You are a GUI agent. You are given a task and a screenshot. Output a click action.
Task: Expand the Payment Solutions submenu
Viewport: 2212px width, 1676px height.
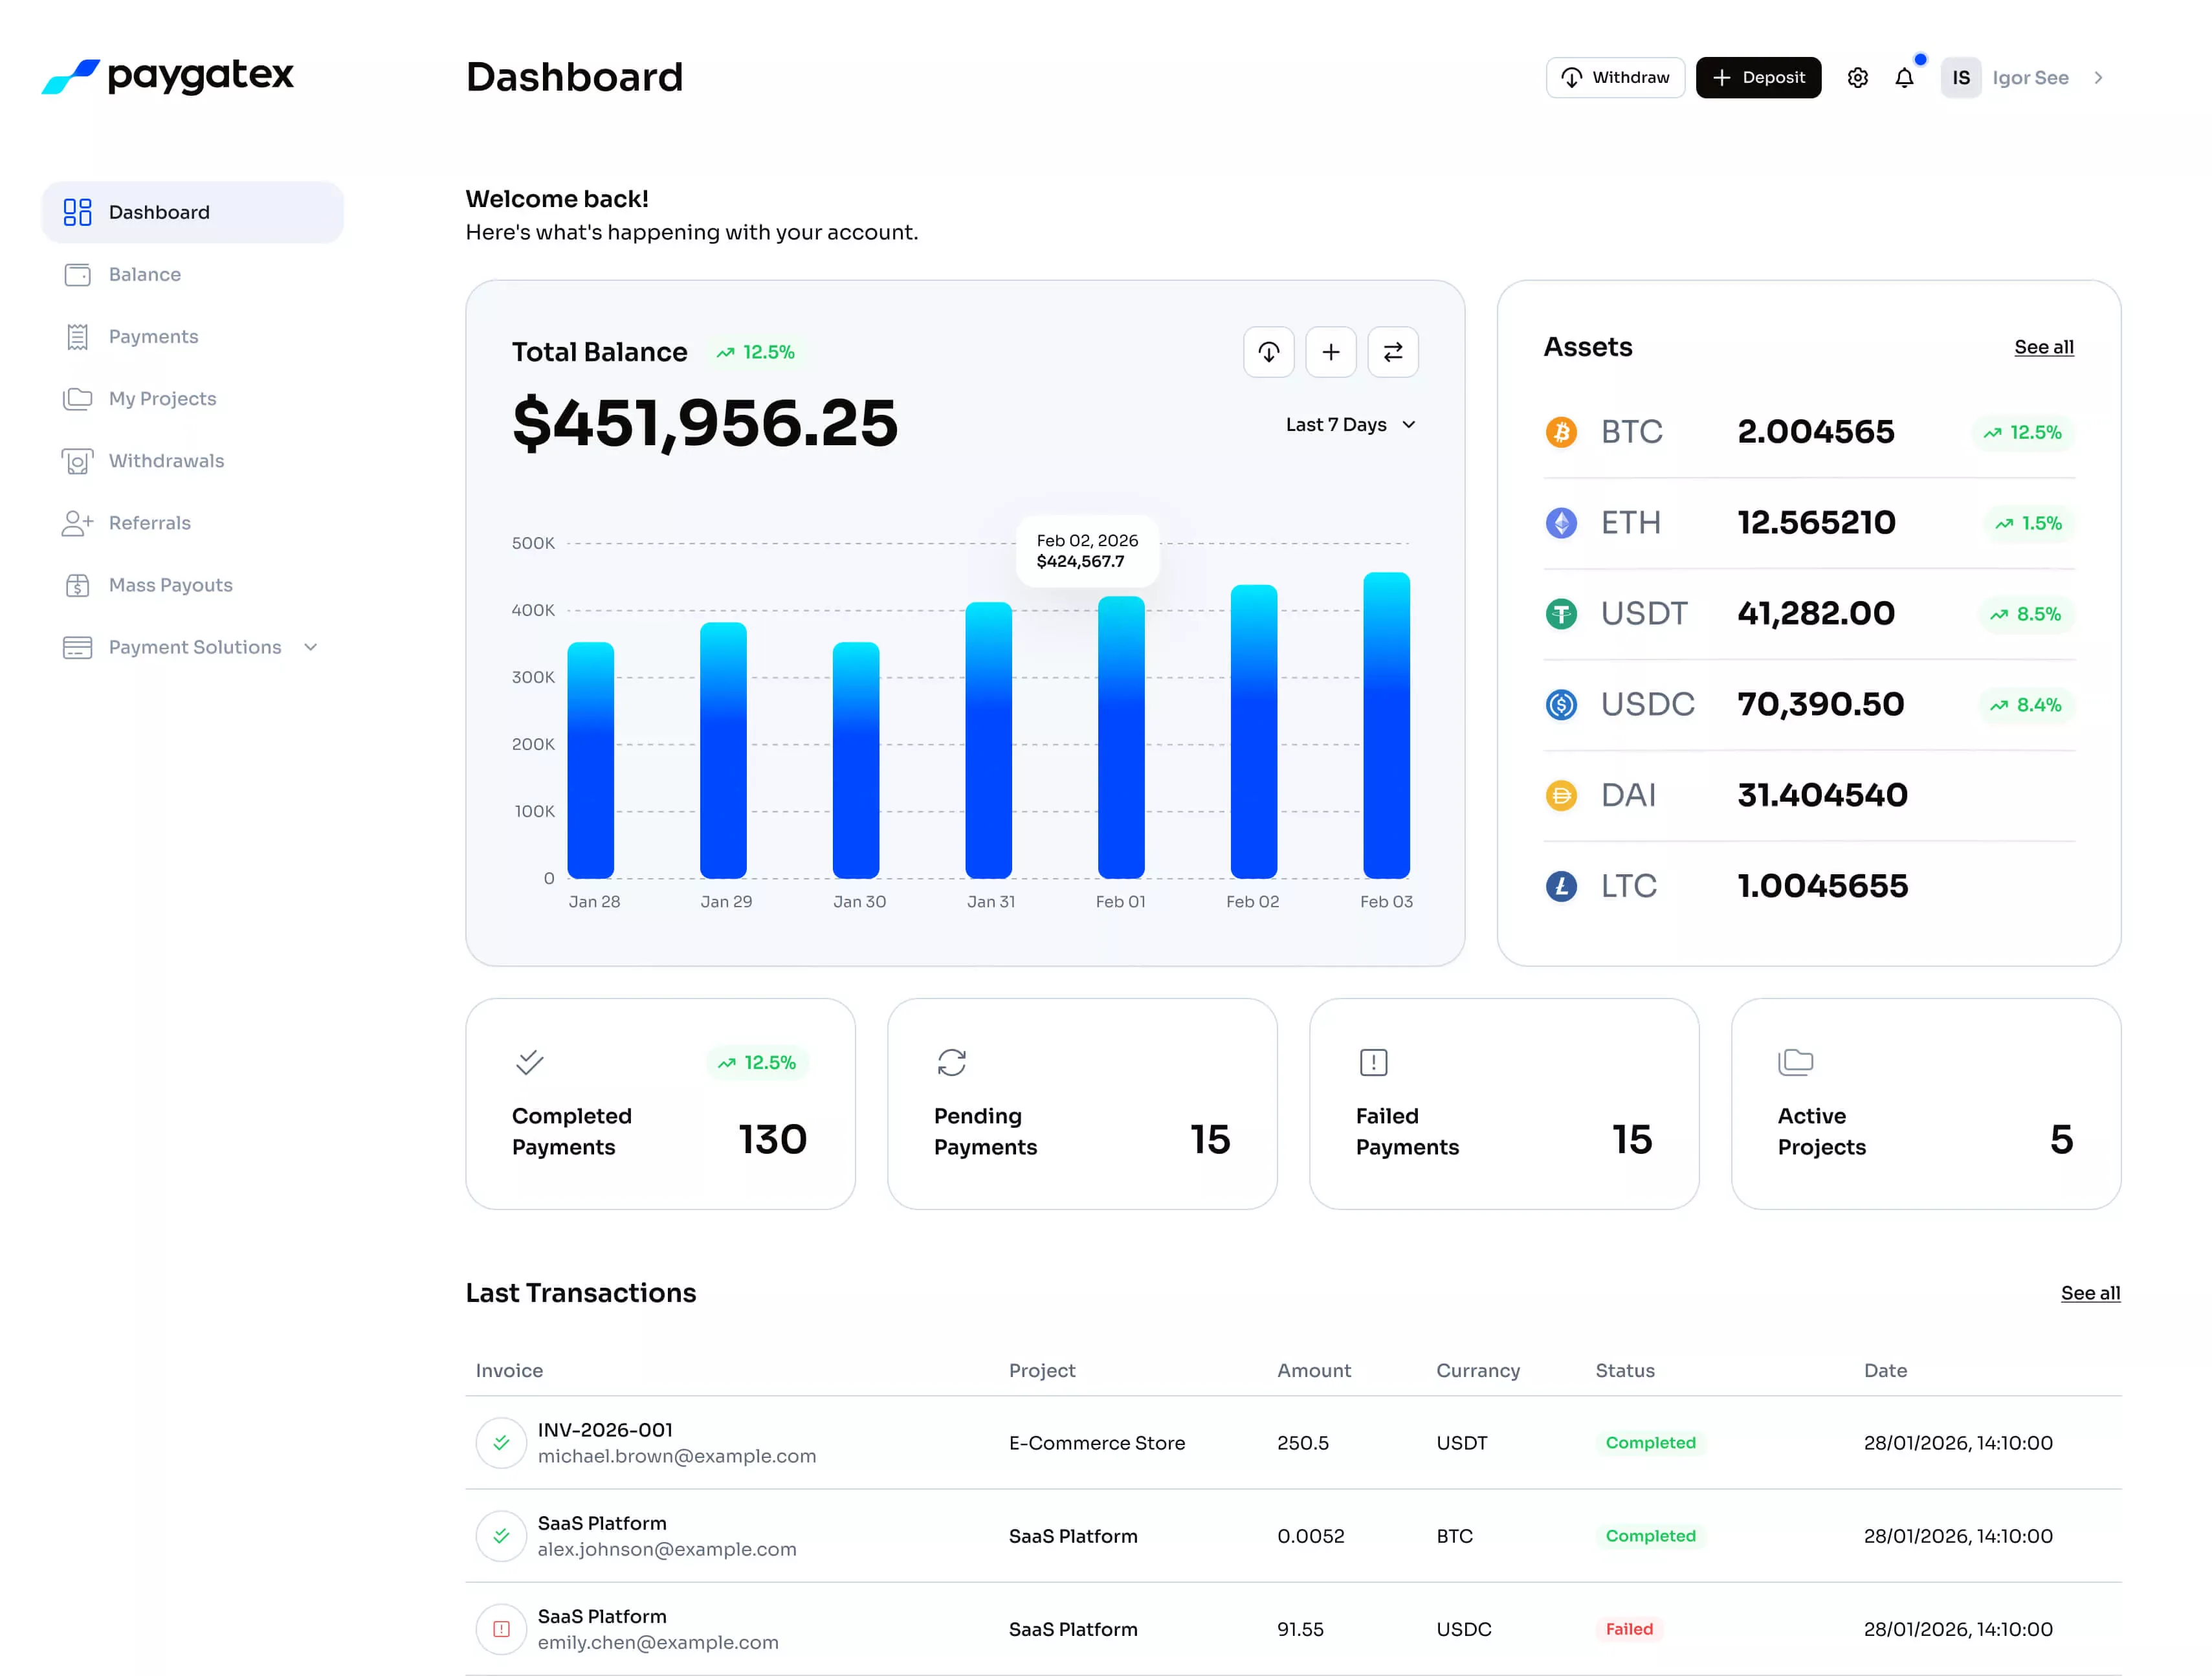coord(310,647)
